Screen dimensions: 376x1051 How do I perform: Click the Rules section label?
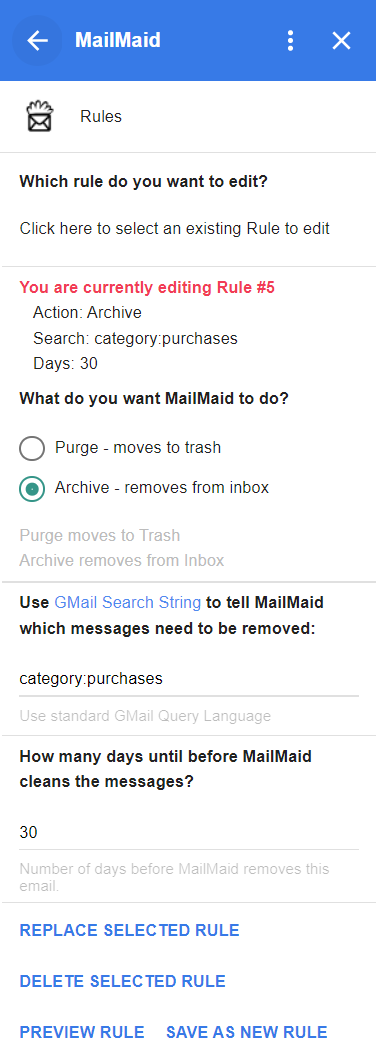pos(101,117)
